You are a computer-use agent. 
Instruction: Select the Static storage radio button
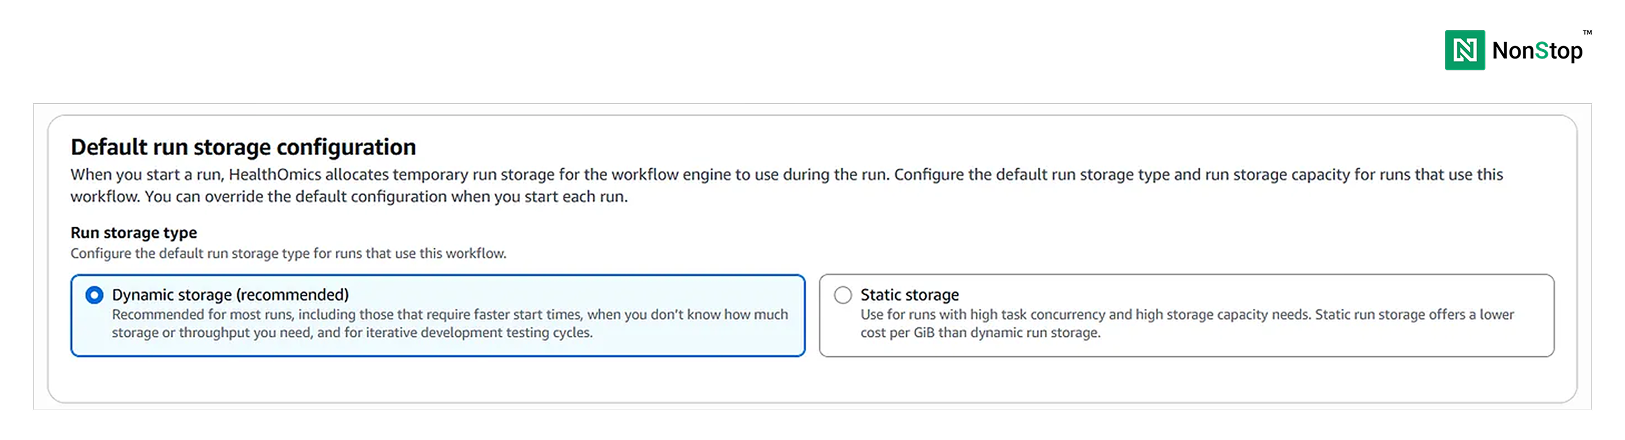click(843, 295)
